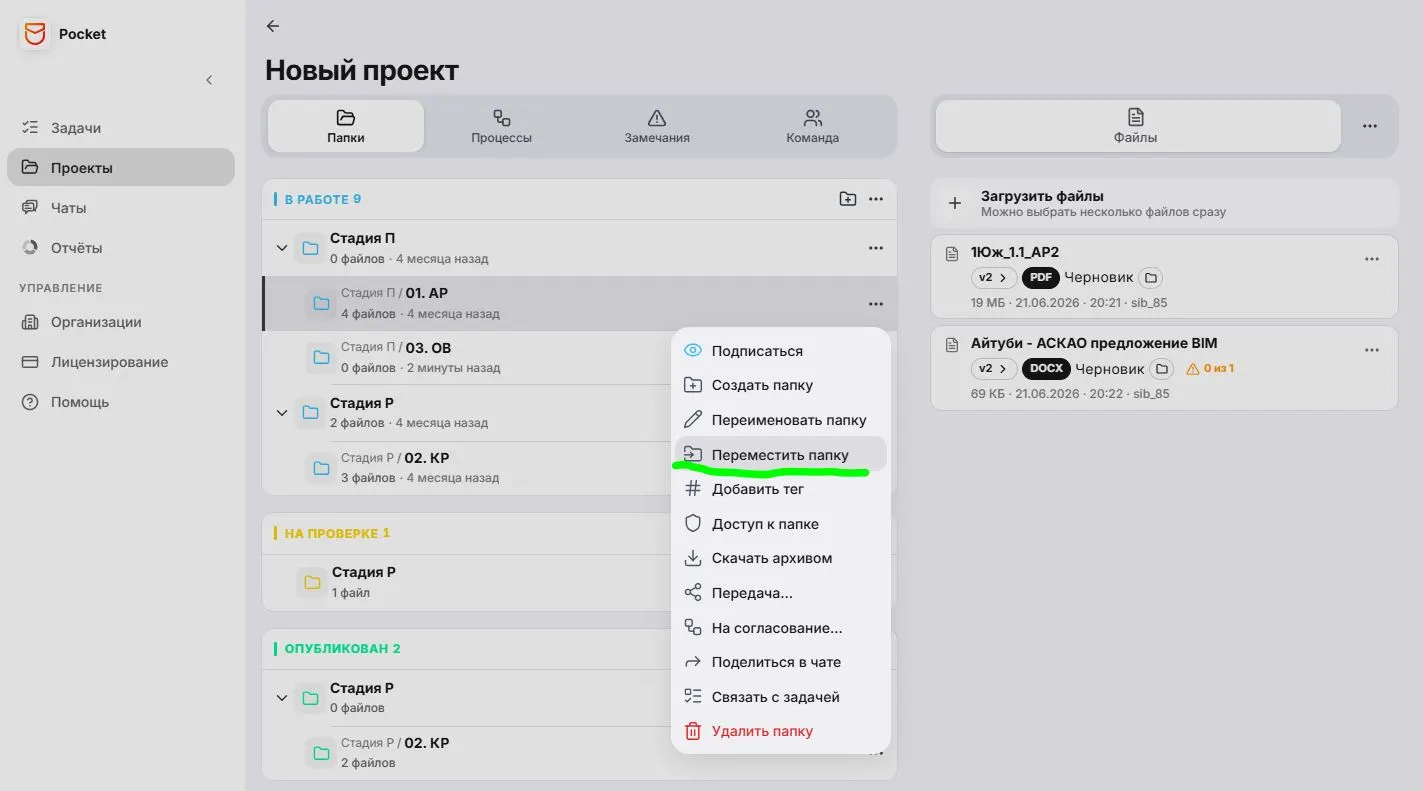
Task: Open Отчёты in the sidebar
Action: coord(121,248)
